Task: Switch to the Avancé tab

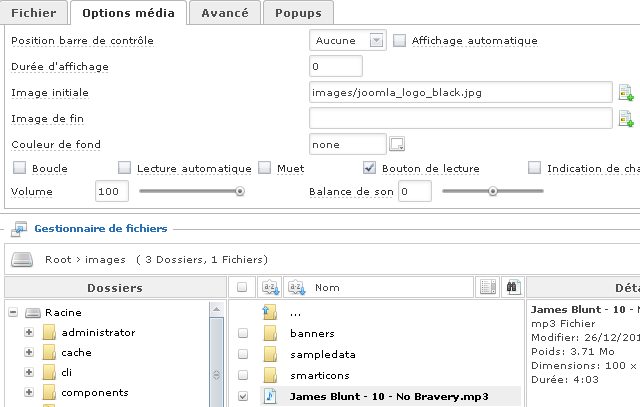Action: tap(224, 13)
